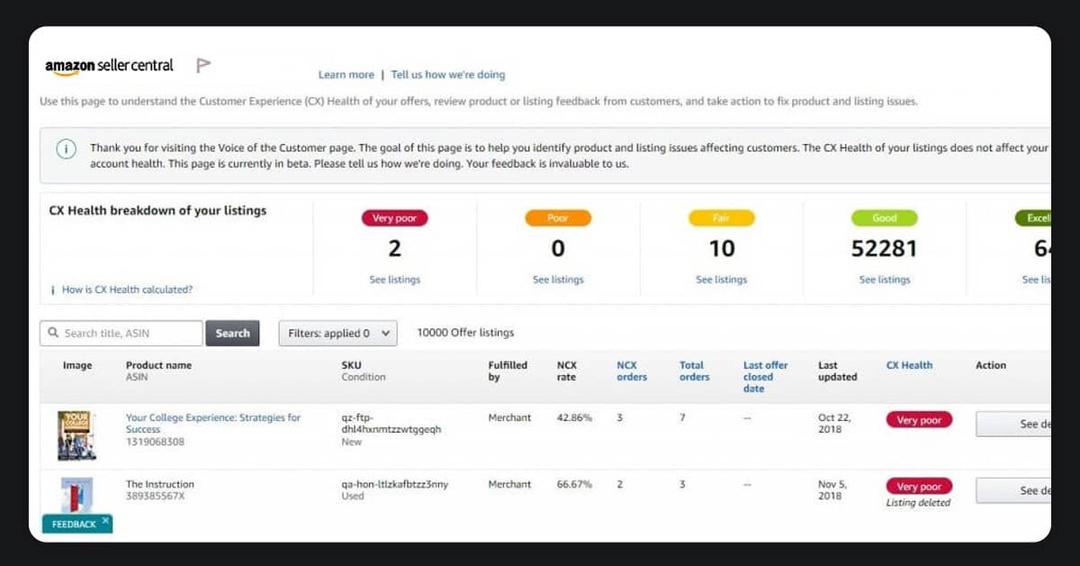Click The Instruction product name
This screenshot has height=566, width=1080.
tap(160, 485)
